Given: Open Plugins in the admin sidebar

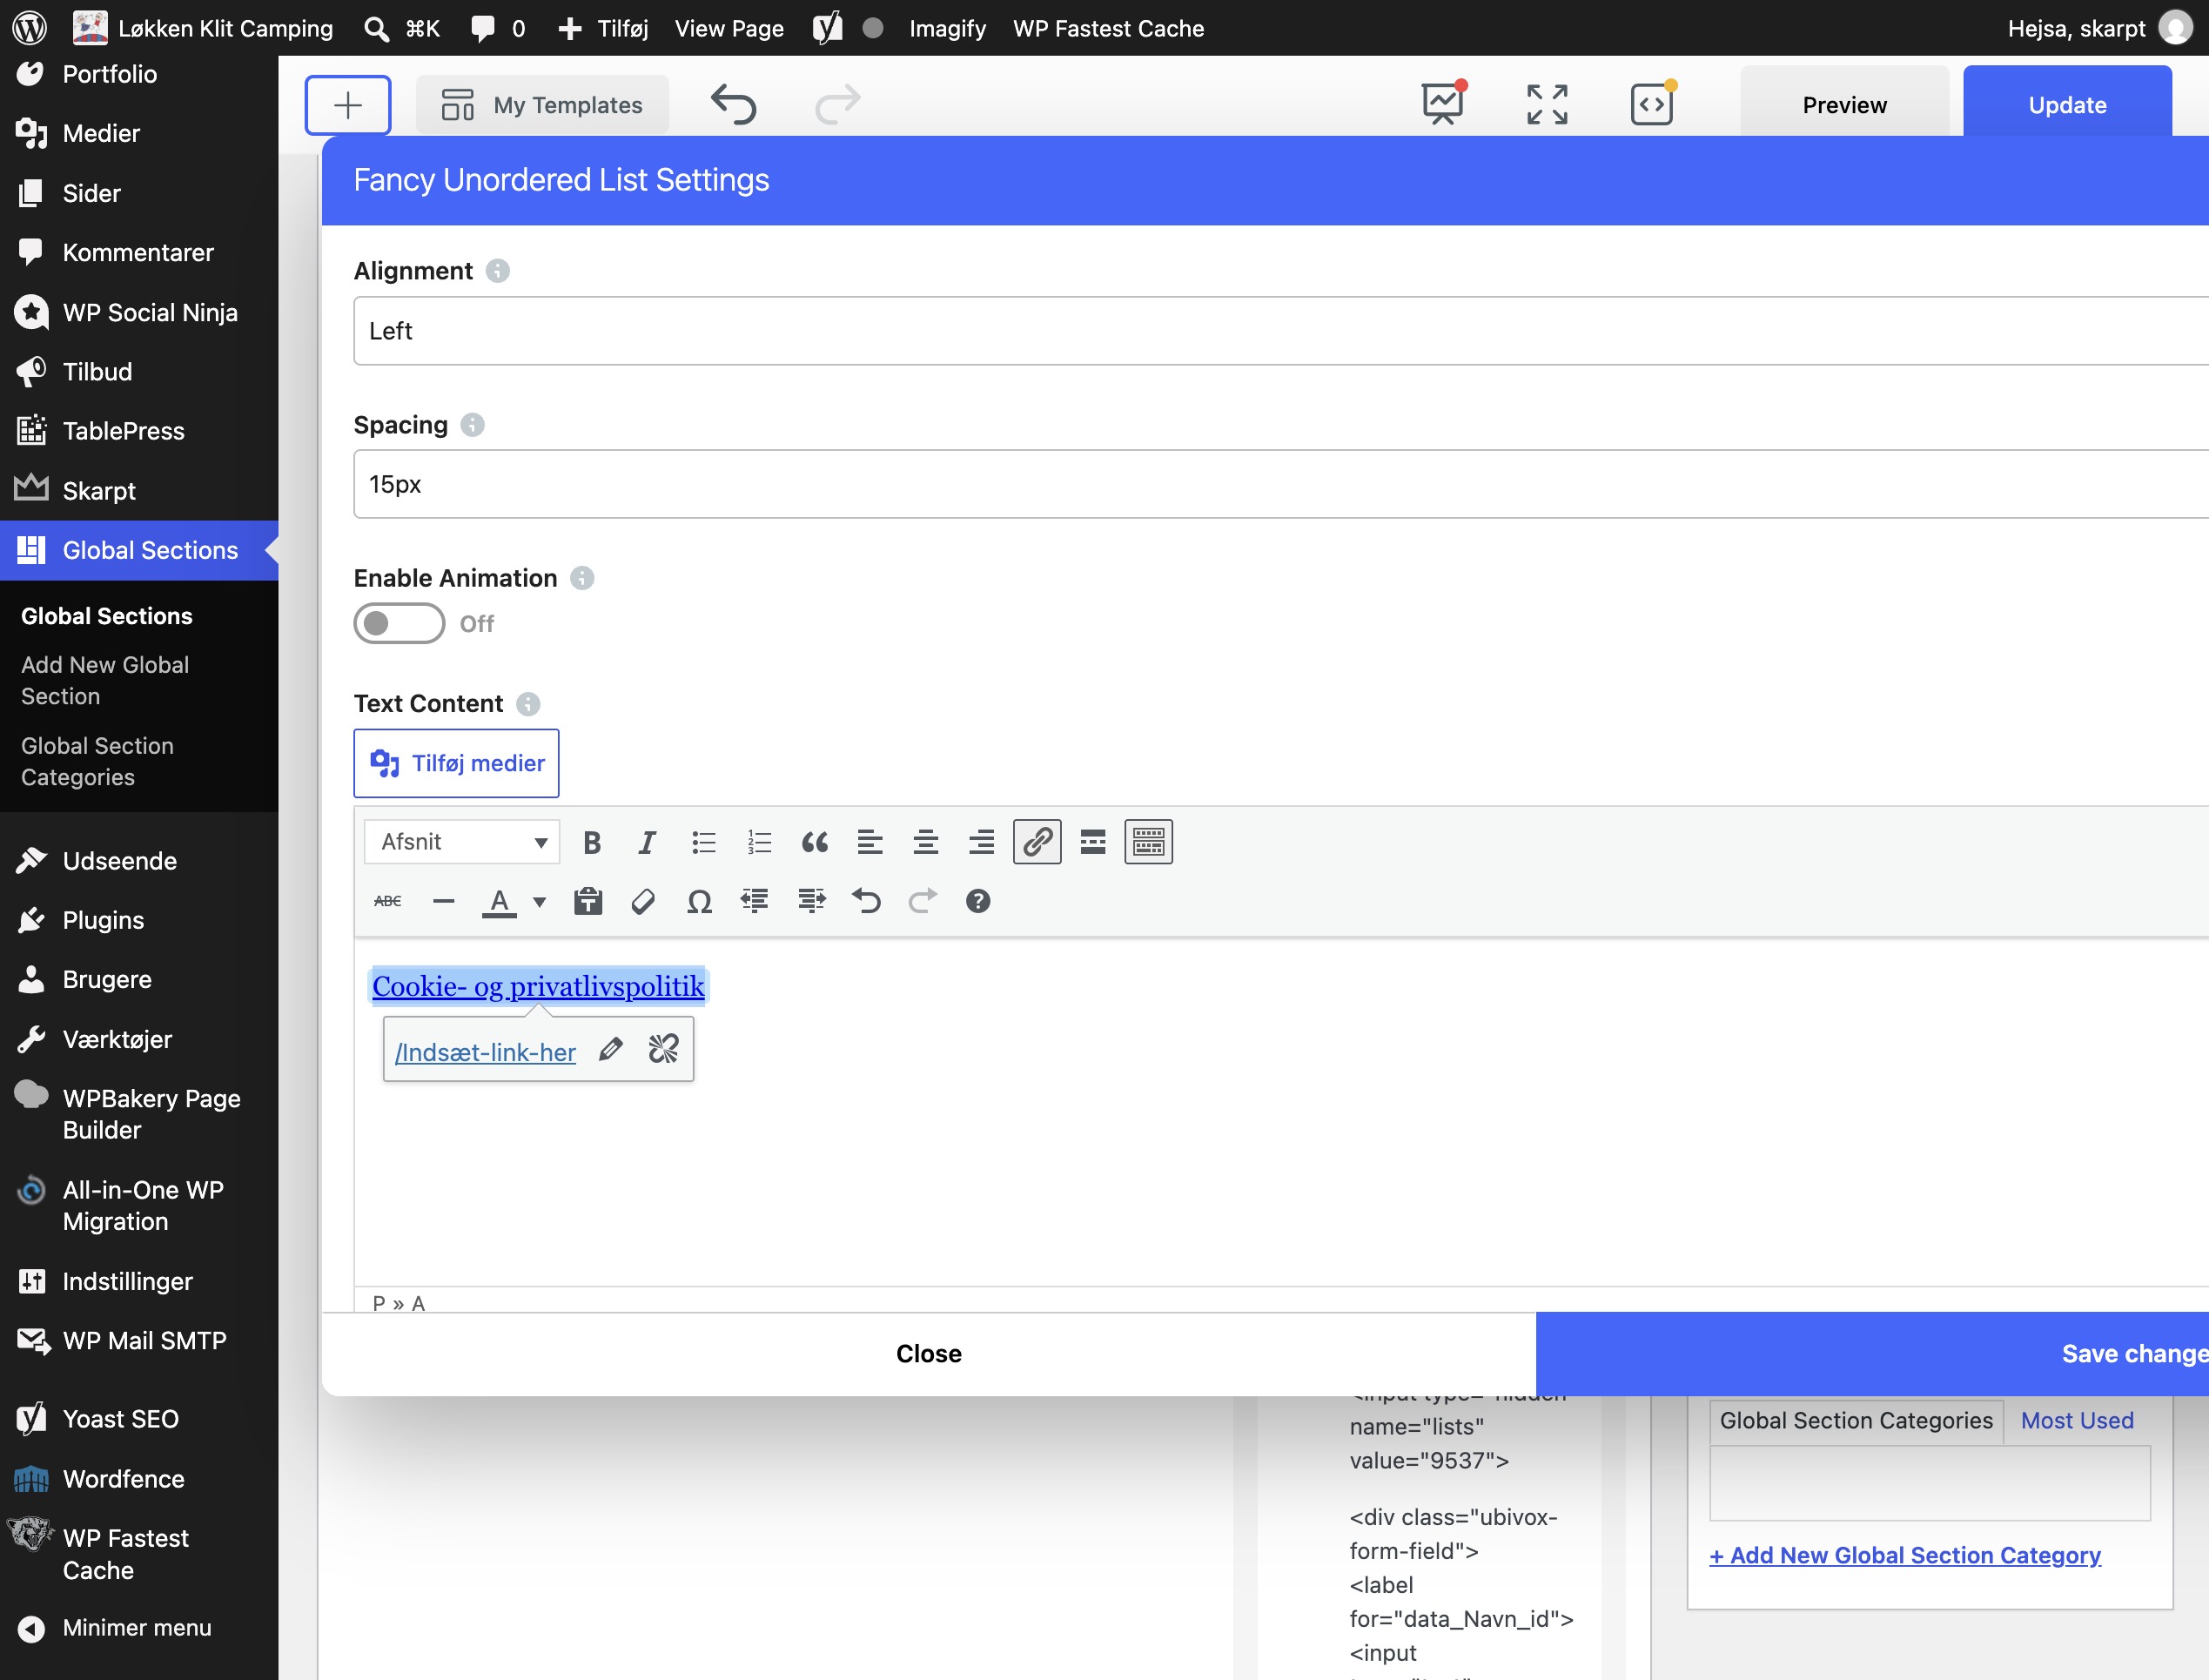Looking at the screenshot, I should click(103, 920).
